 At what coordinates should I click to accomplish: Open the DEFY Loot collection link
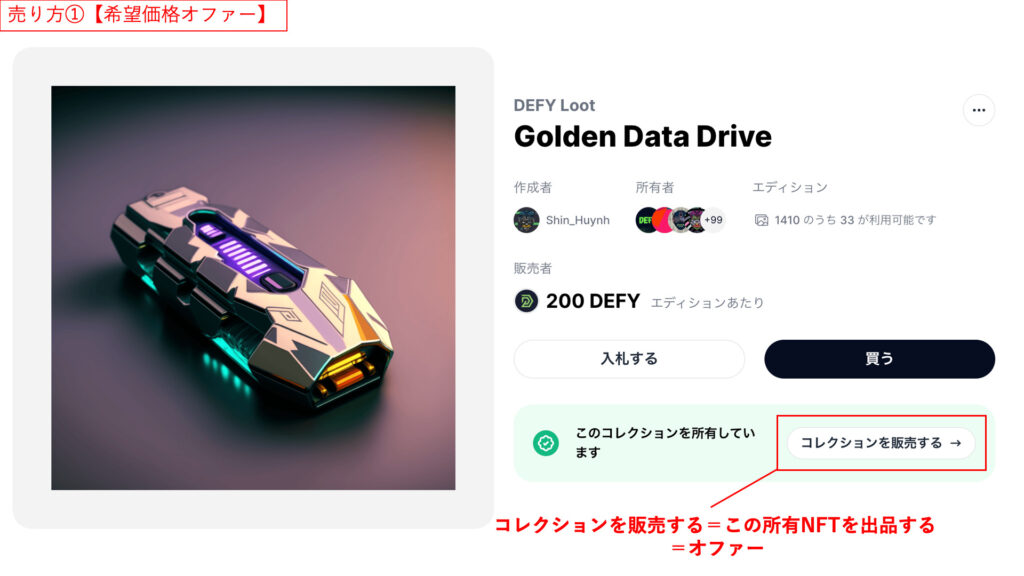coord(554,105)
